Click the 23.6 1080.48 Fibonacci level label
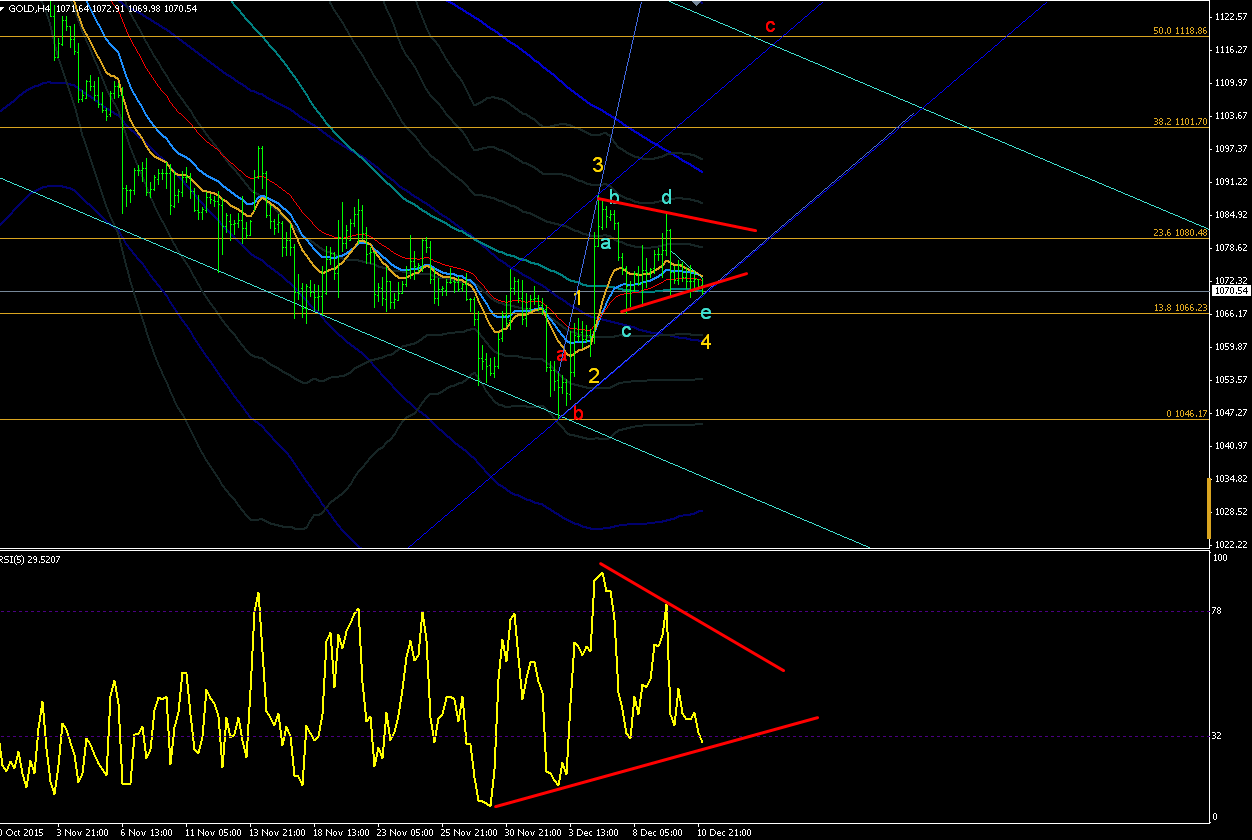 (x=1180, y=232)
